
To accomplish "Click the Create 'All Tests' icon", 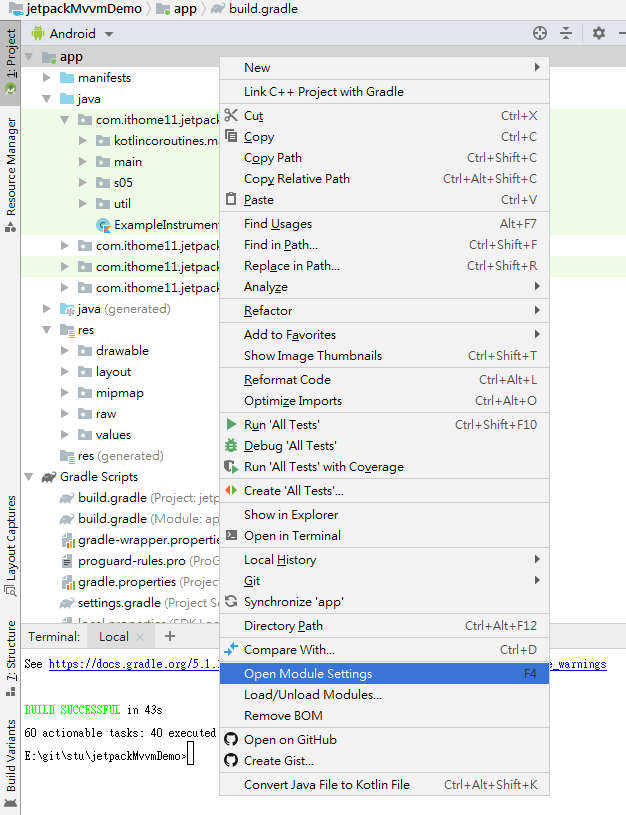I will [x=231, y=490].
